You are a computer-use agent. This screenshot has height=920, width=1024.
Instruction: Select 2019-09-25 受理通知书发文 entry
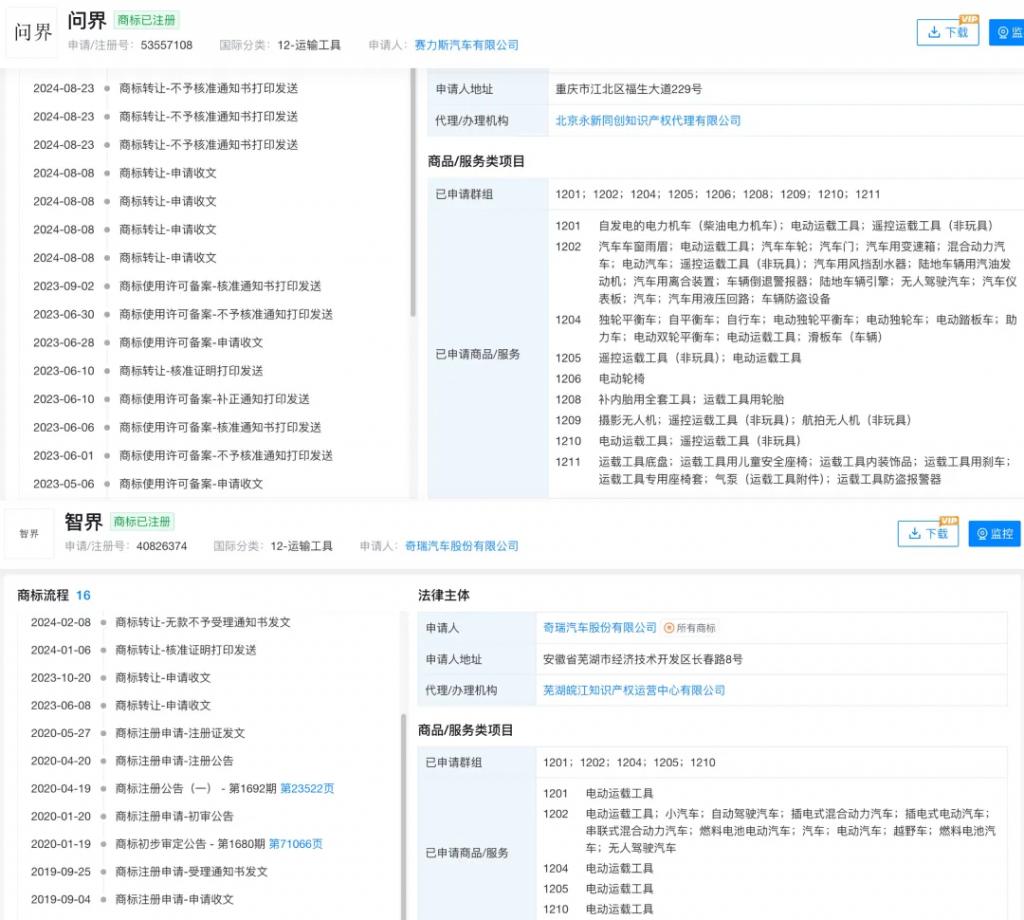pos(149,872)
